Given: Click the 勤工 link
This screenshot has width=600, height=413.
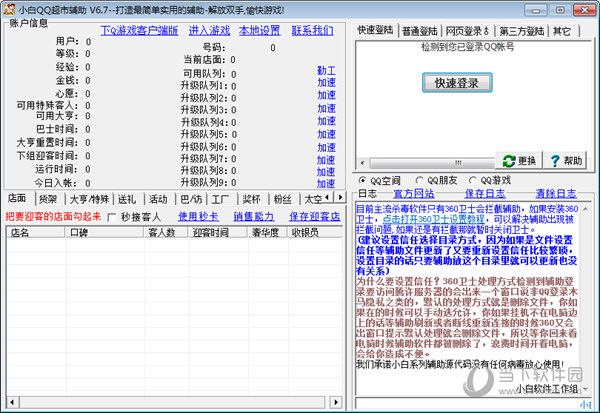Looking at the screenshot, I should point(326,70).
